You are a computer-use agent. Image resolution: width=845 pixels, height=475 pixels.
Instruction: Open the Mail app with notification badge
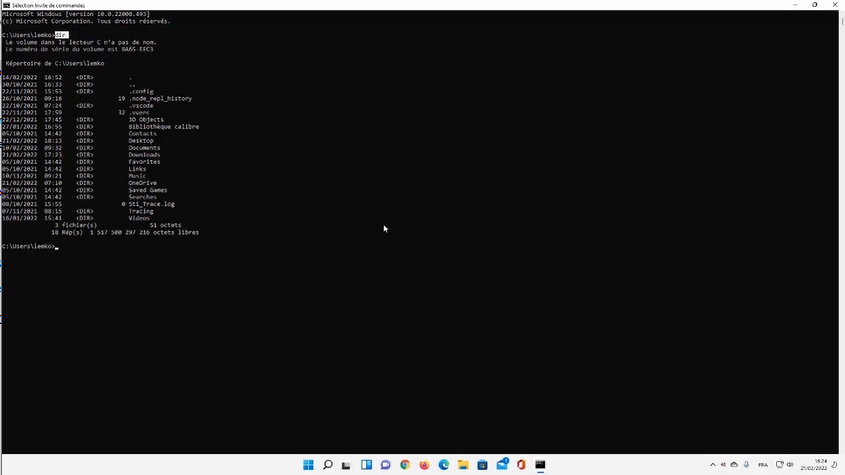(502, 465)
